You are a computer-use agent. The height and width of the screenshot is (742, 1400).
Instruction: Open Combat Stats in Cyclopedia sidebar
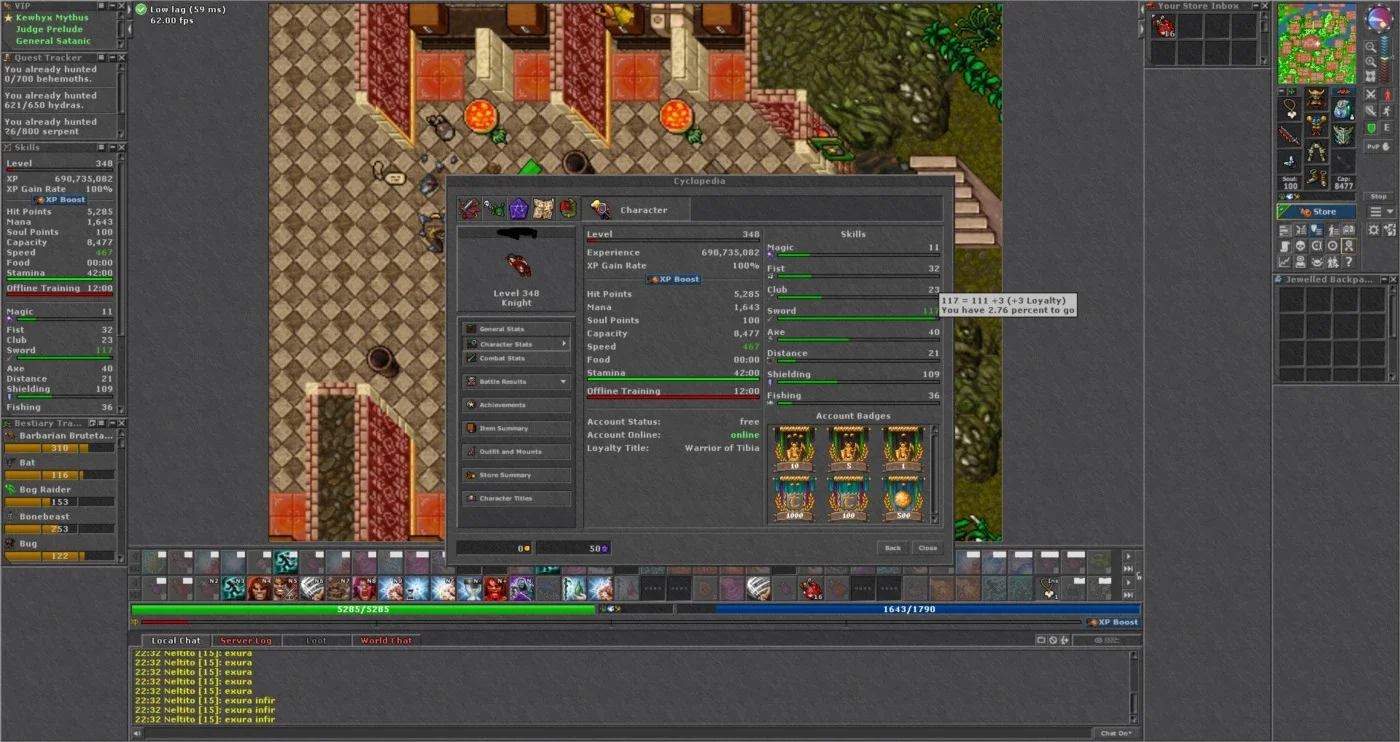(516, 358)
